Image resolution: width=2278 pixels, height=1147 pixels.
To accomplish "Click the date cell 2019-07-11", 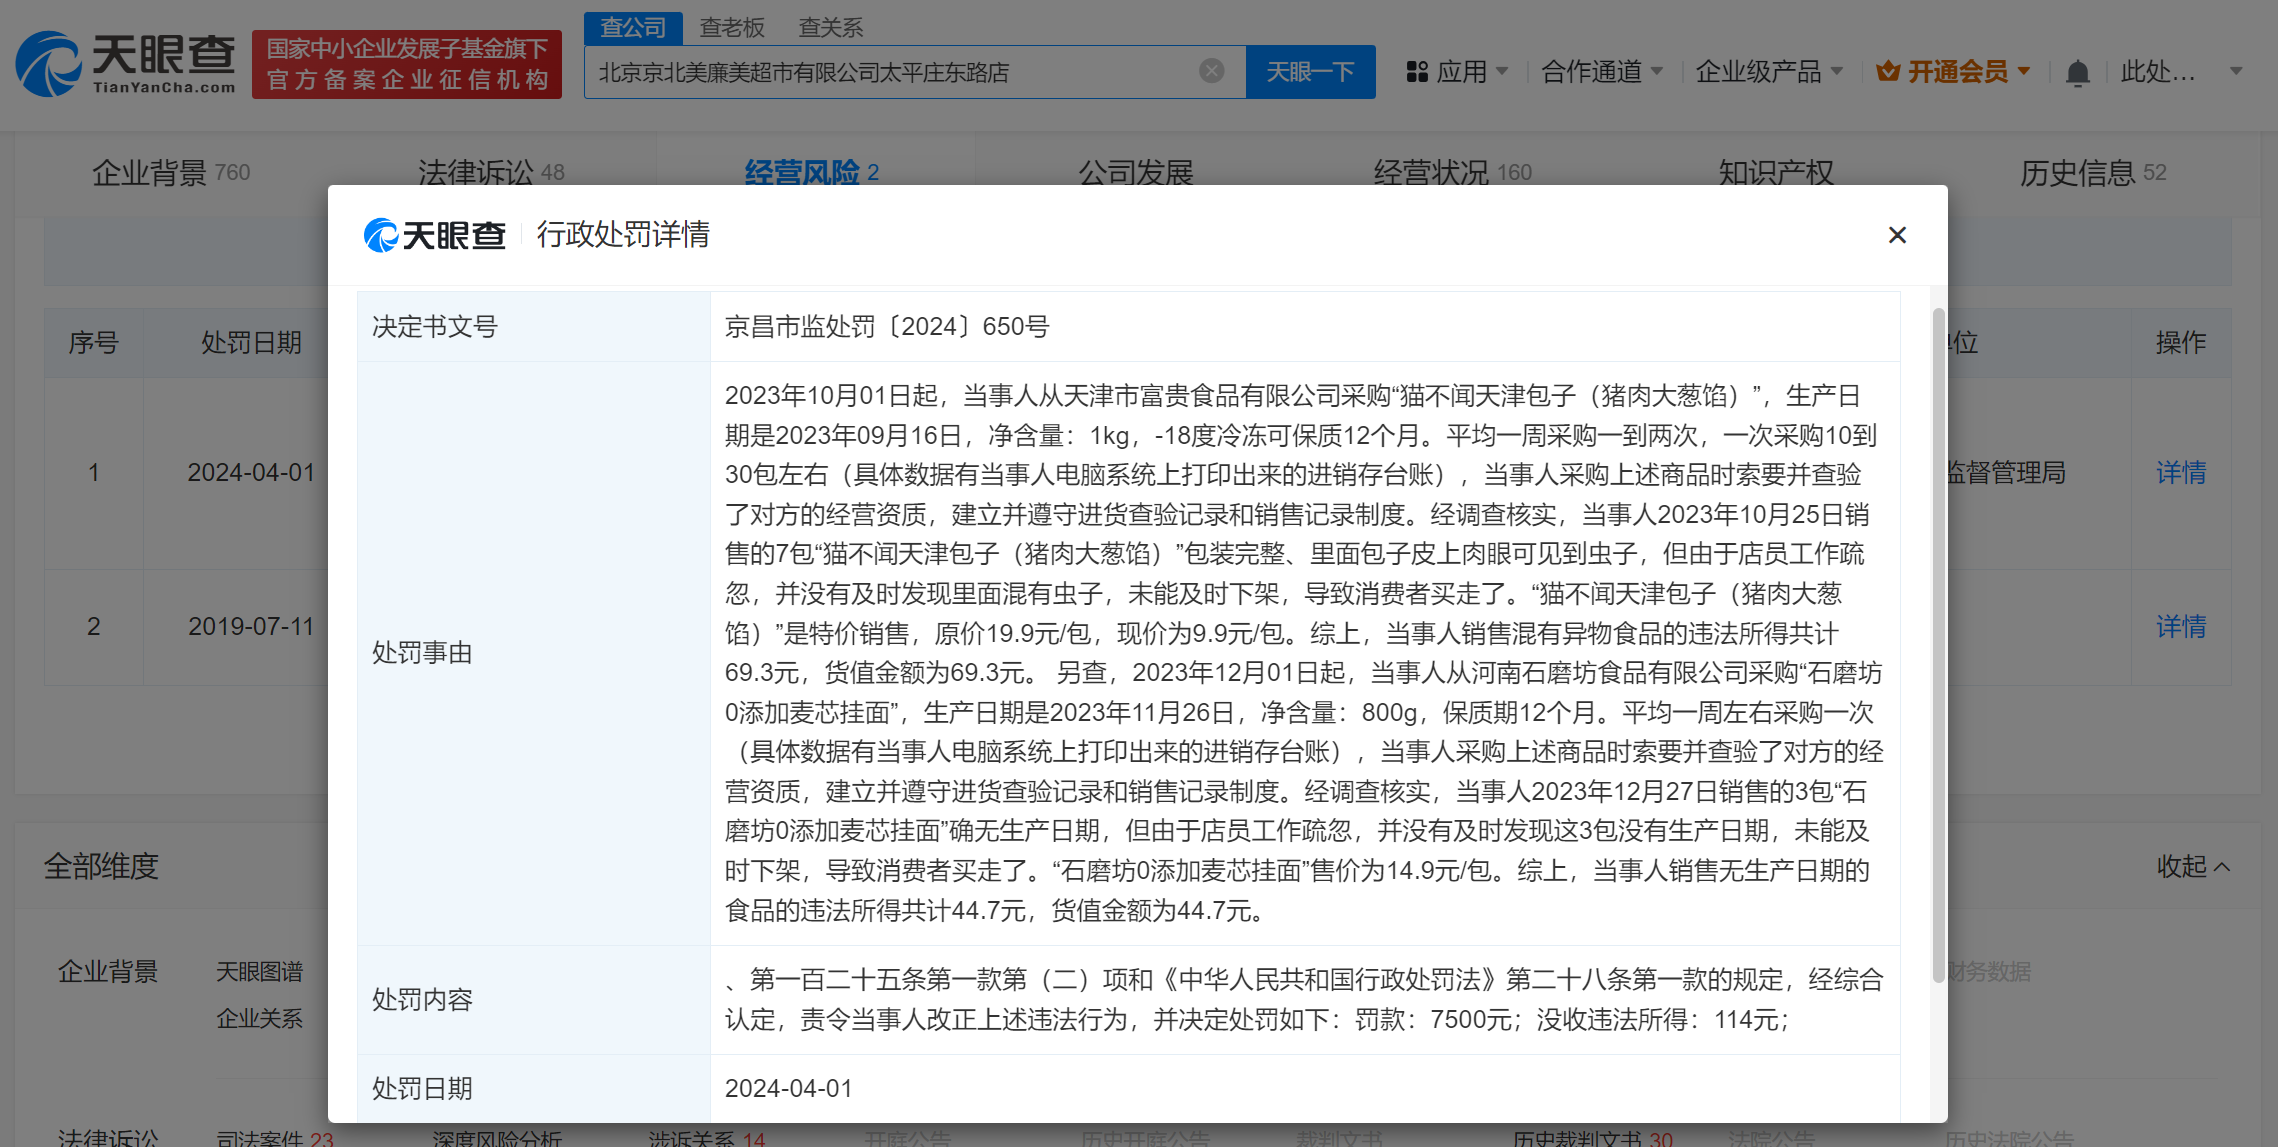I will click(251, 627).
